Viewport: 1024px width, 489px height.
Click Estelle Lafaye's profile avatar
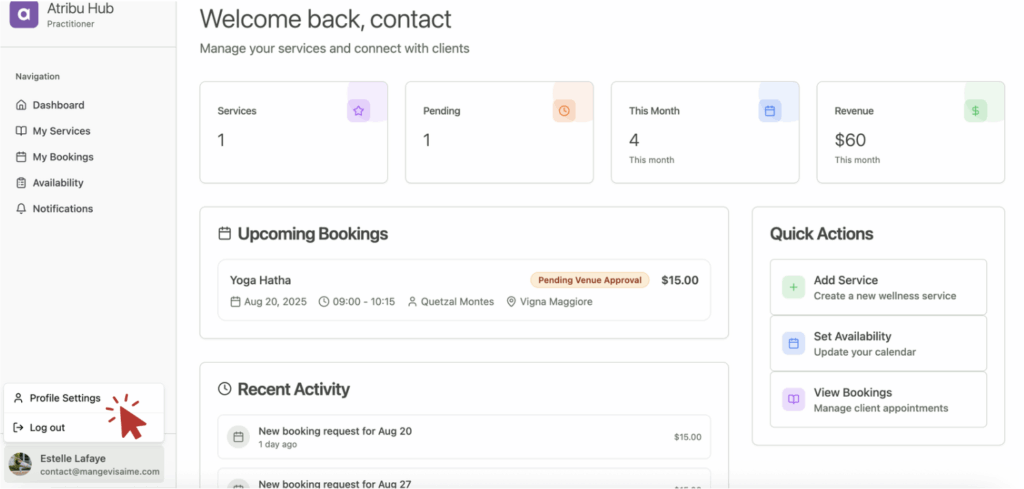coord(20,464)
